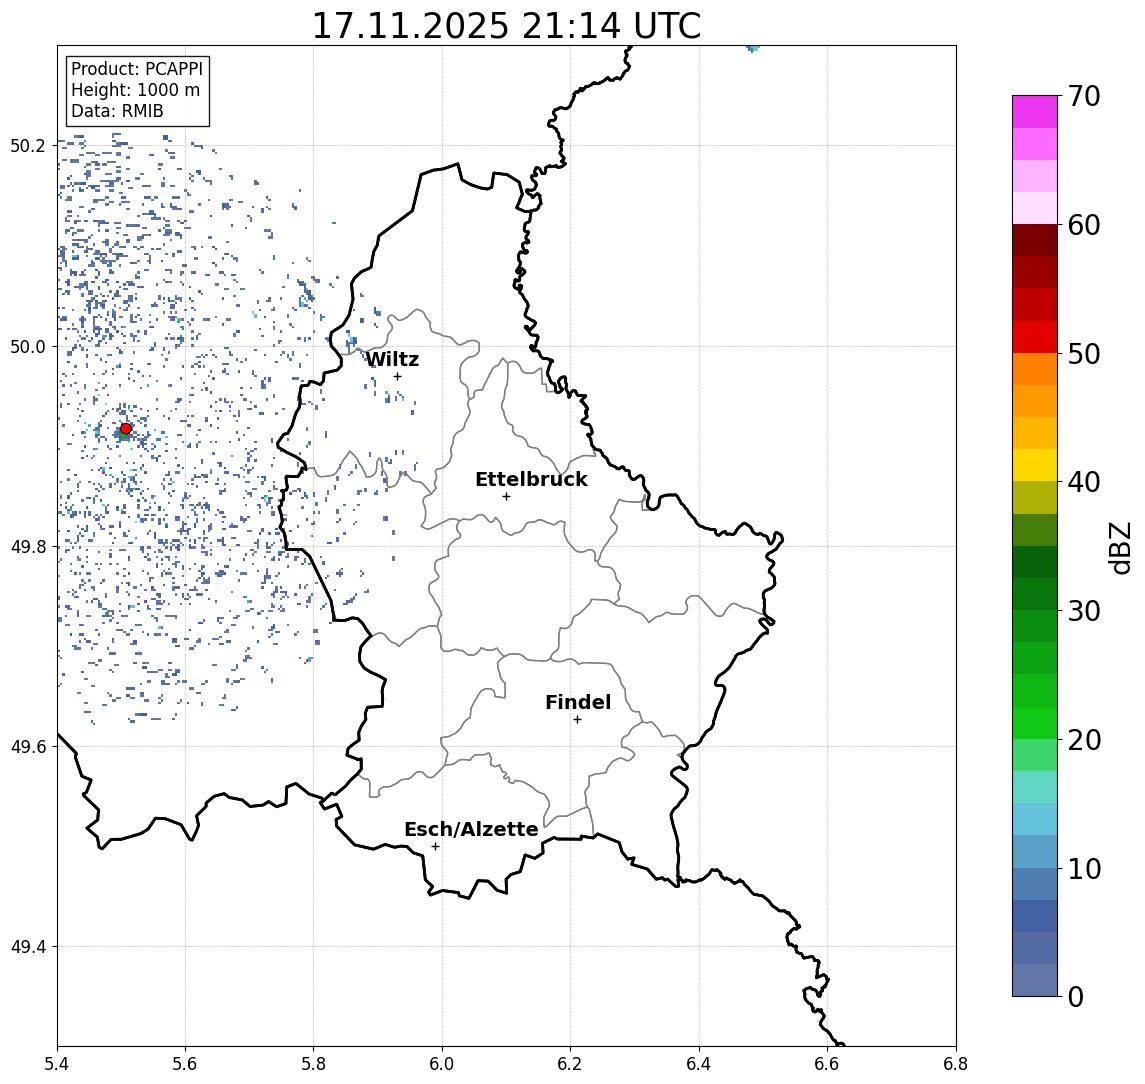Click the longitude tick label 6.8
1145x1084 pixels.
[x=955, y=1064]
